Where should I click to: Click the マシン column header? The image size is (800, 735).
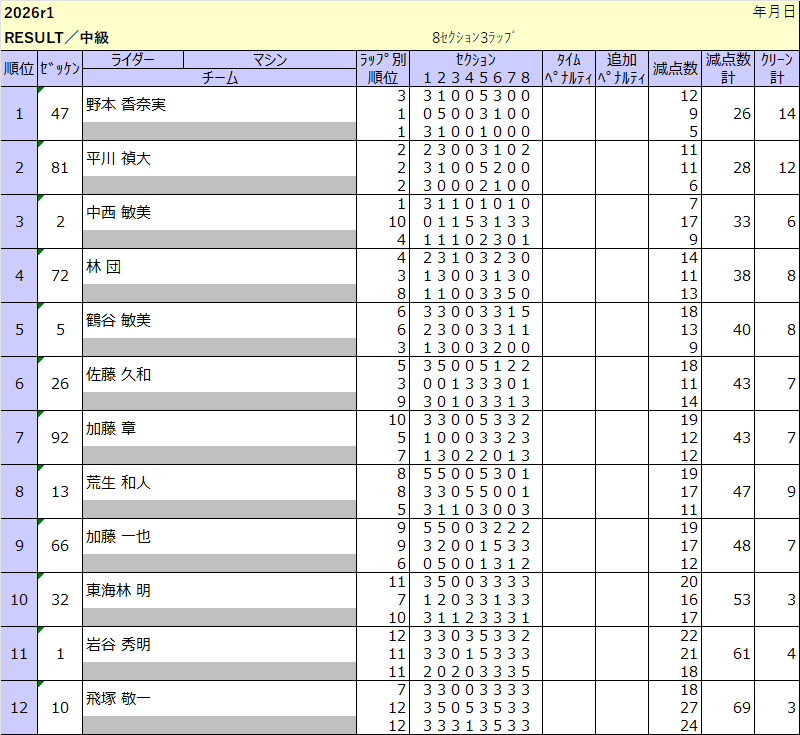point(270,60)
